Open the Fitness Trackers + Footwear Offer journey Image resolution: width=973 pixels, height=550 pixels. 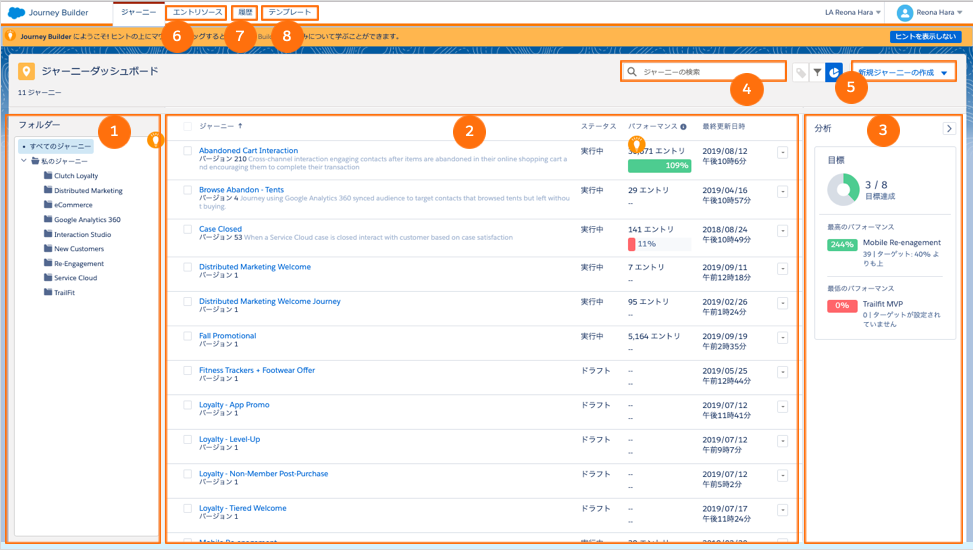pyautogui.click(x=257, y=370)
